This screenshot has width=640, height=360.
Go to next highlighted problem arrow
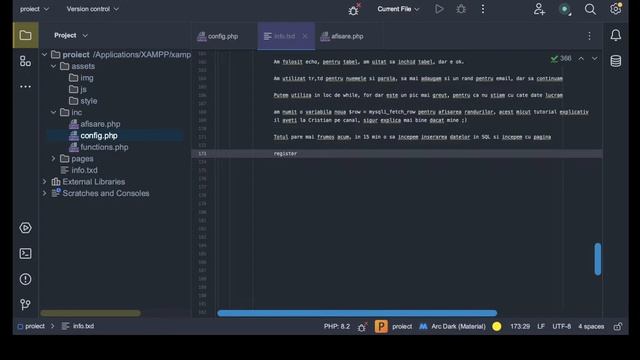click(x=595, y=59)
